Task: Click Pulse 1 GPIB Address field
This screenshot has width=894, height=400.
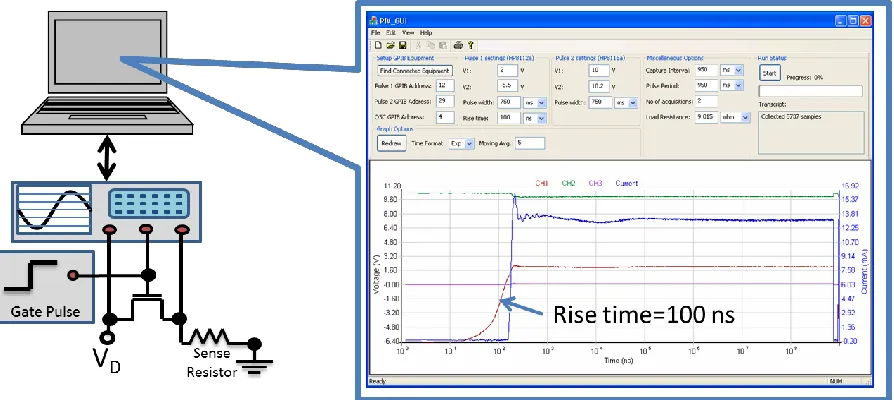Action: click(x=445, y=85)
